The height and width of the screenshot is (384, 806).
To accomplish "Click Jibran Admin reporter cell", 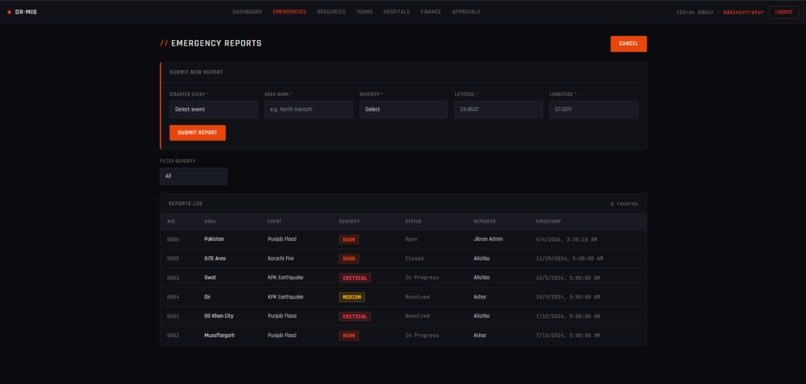I will tap(488, 239).
